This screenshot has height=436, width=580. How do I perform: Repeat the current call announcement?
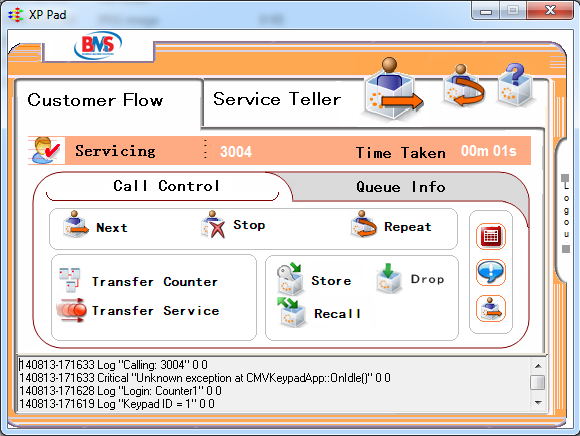(x=391, y=224)
